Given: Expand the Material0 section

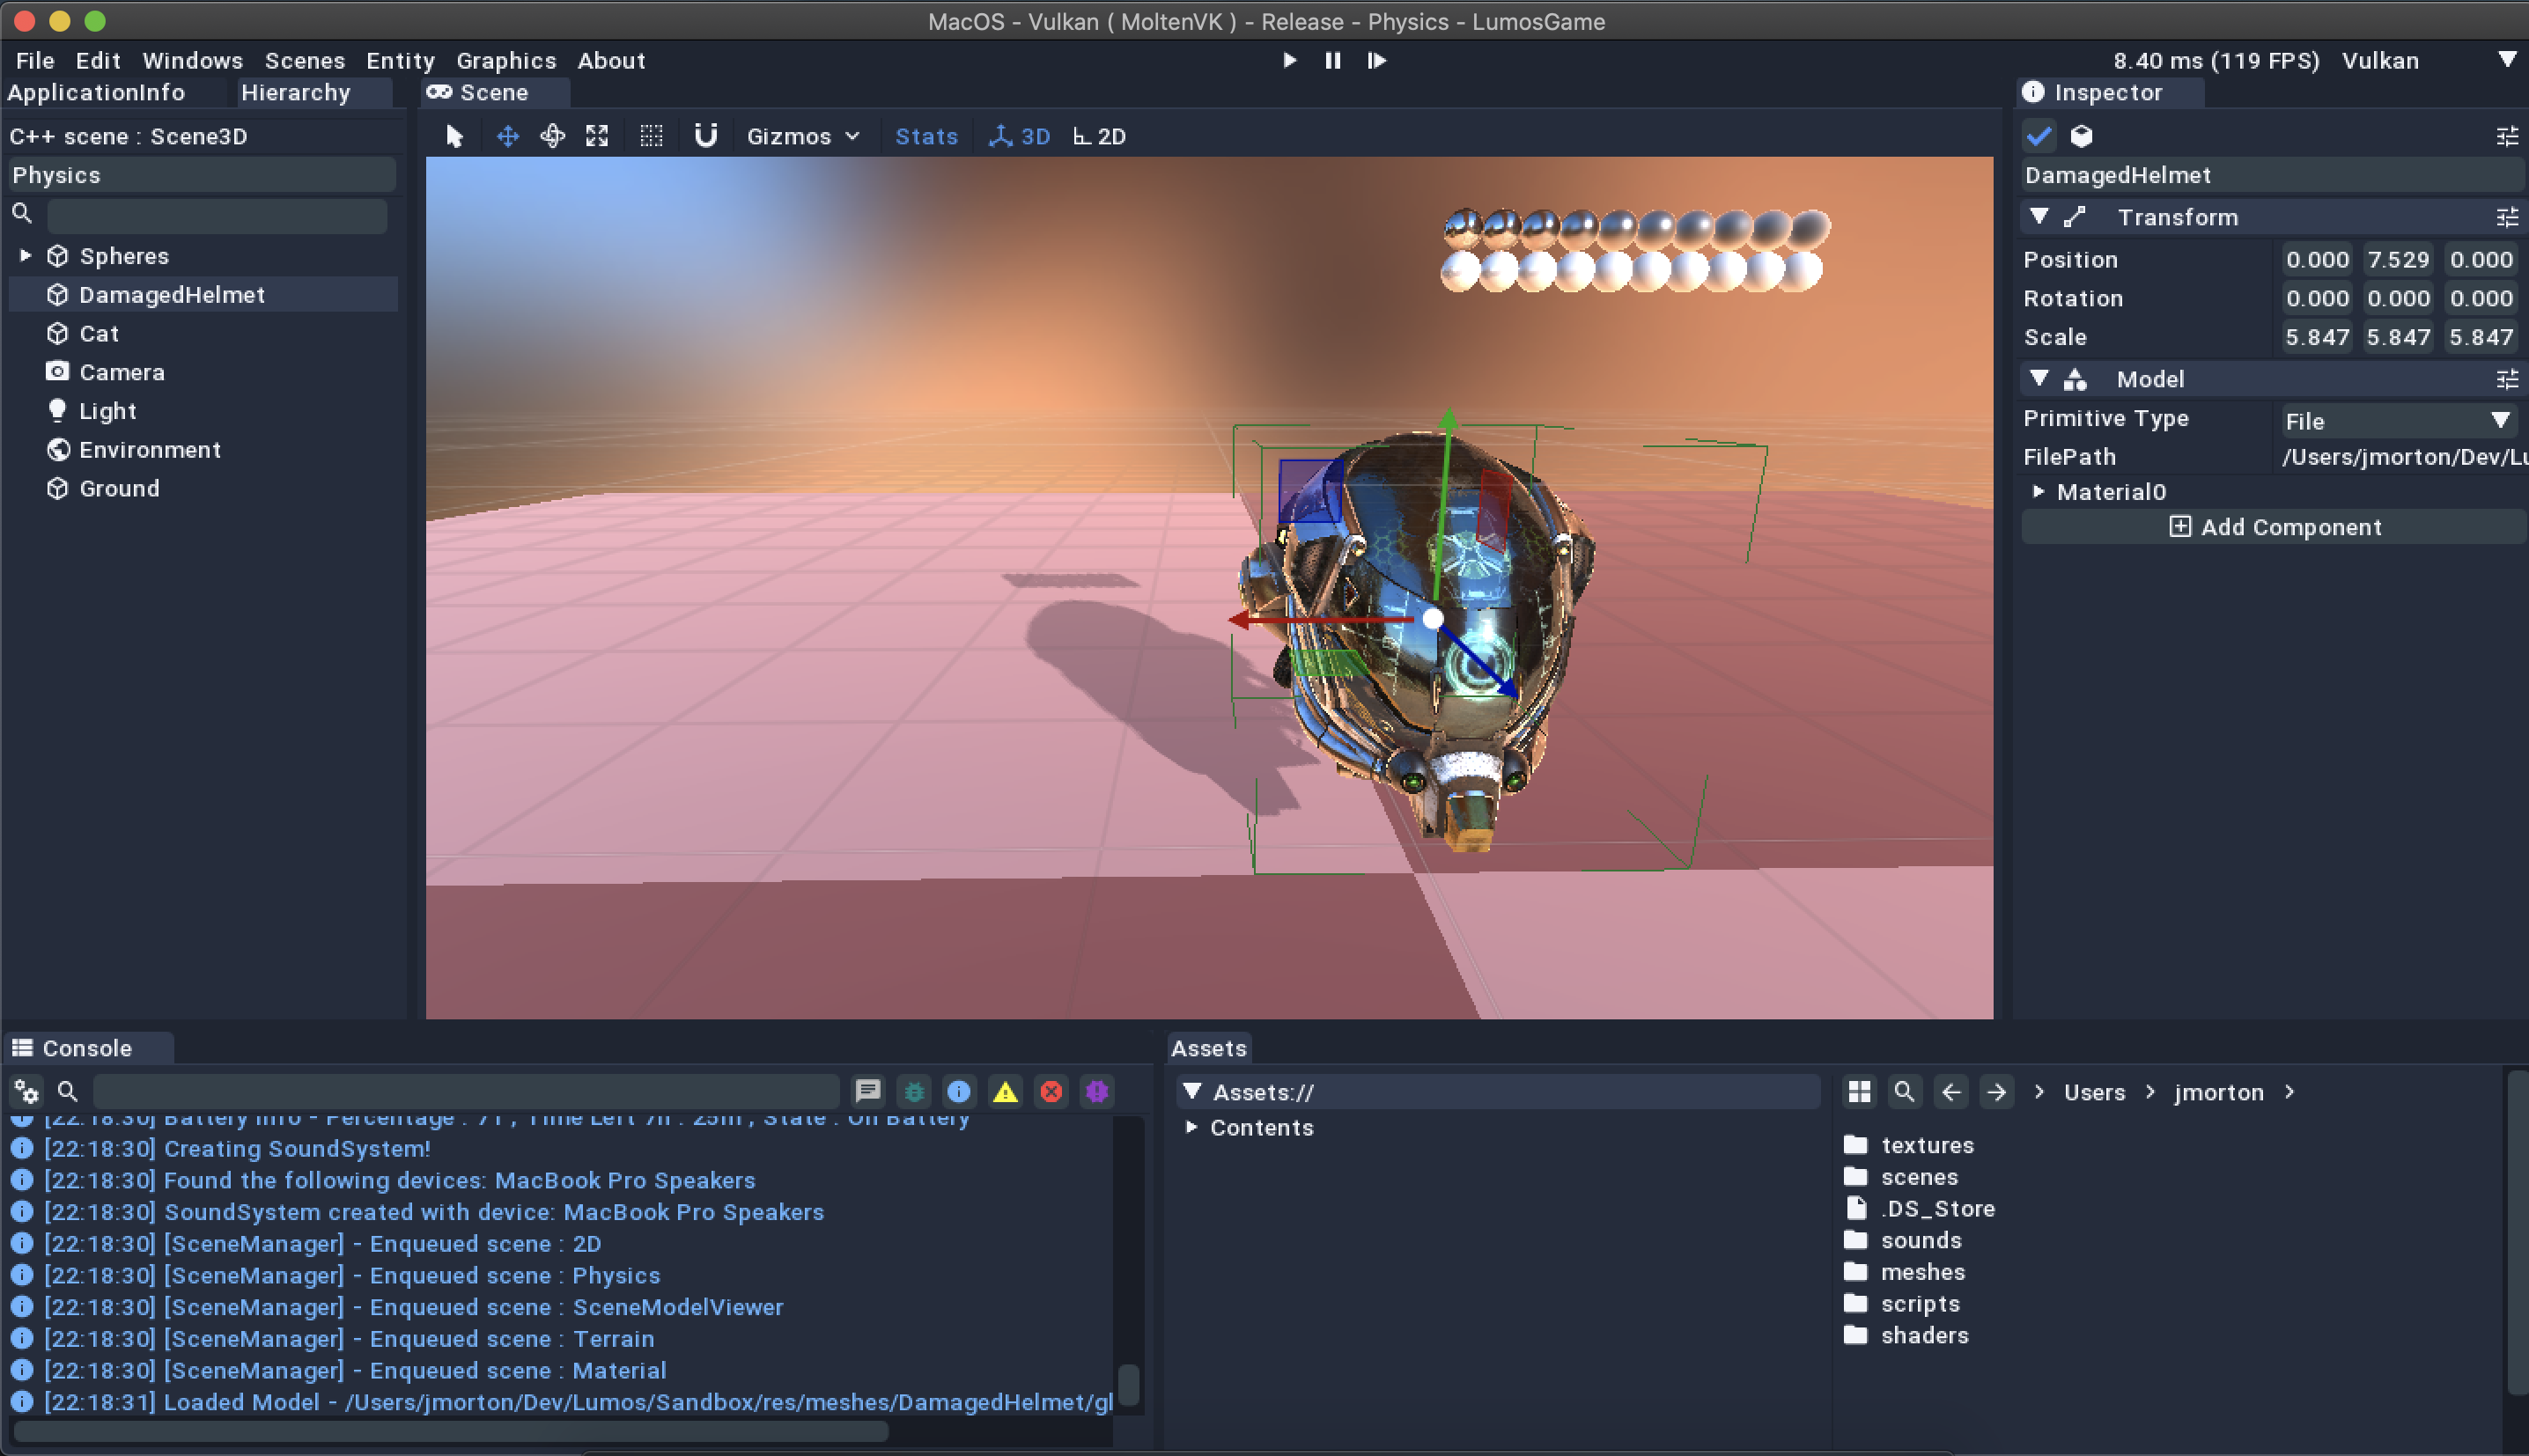Looking at the screenshot, I should [2038, 491].
